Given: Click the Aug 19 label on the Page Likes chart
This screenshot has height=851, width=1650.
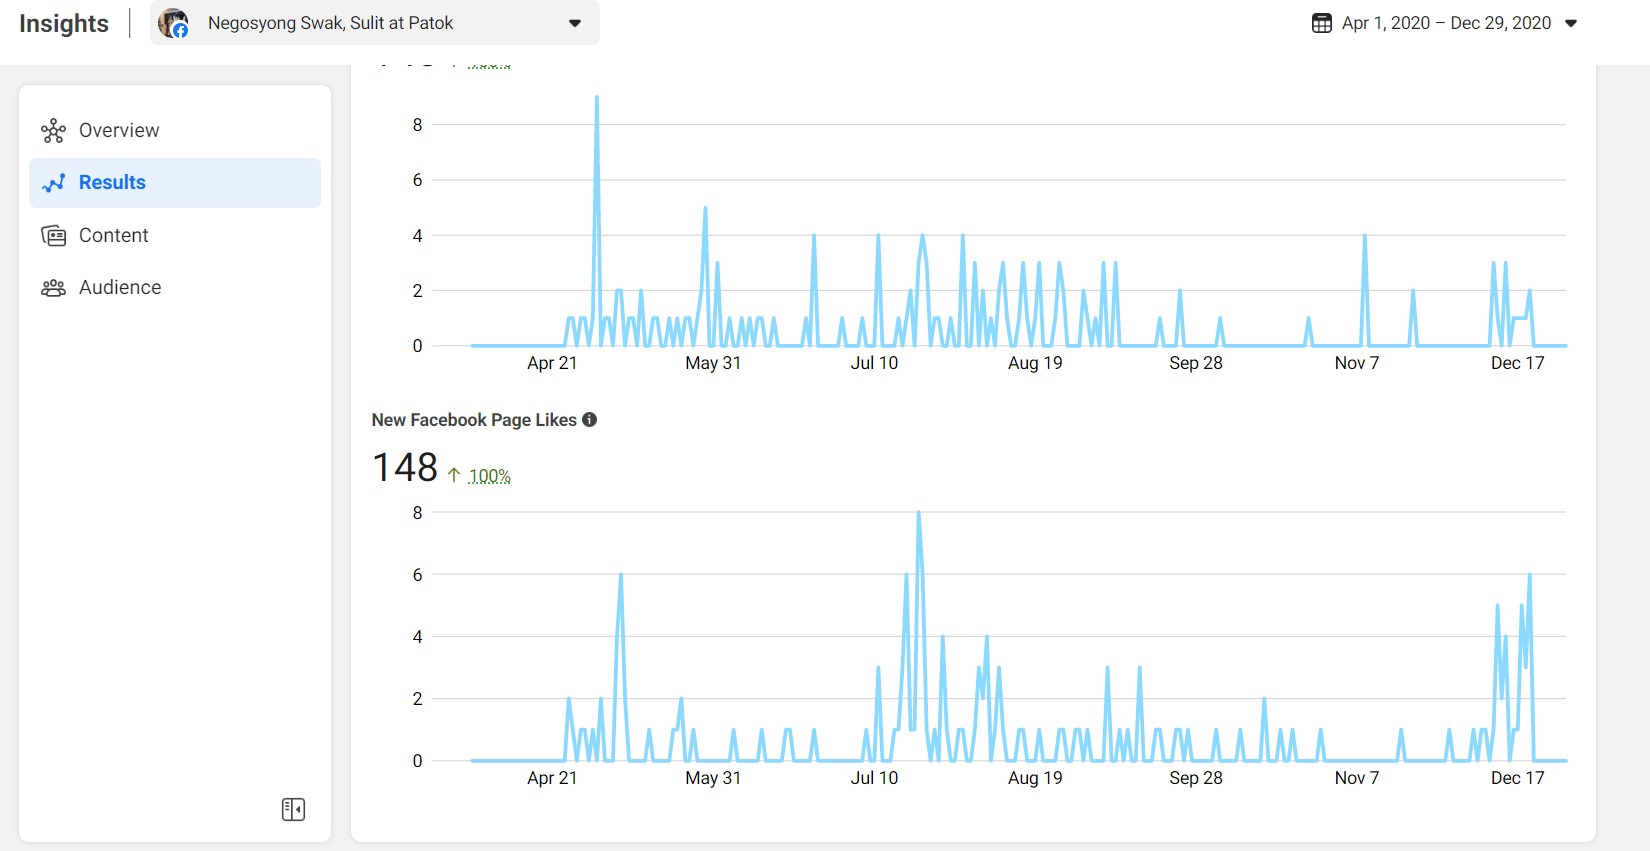Looking at the screenshot, I should (x=1035, y=778).
